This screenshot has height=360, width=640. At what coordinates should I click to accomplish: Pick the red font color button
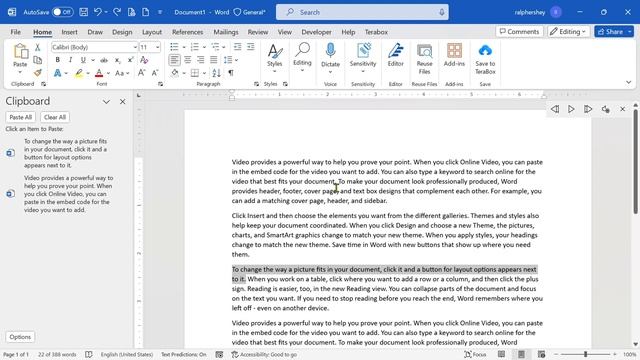click(99, 73)
